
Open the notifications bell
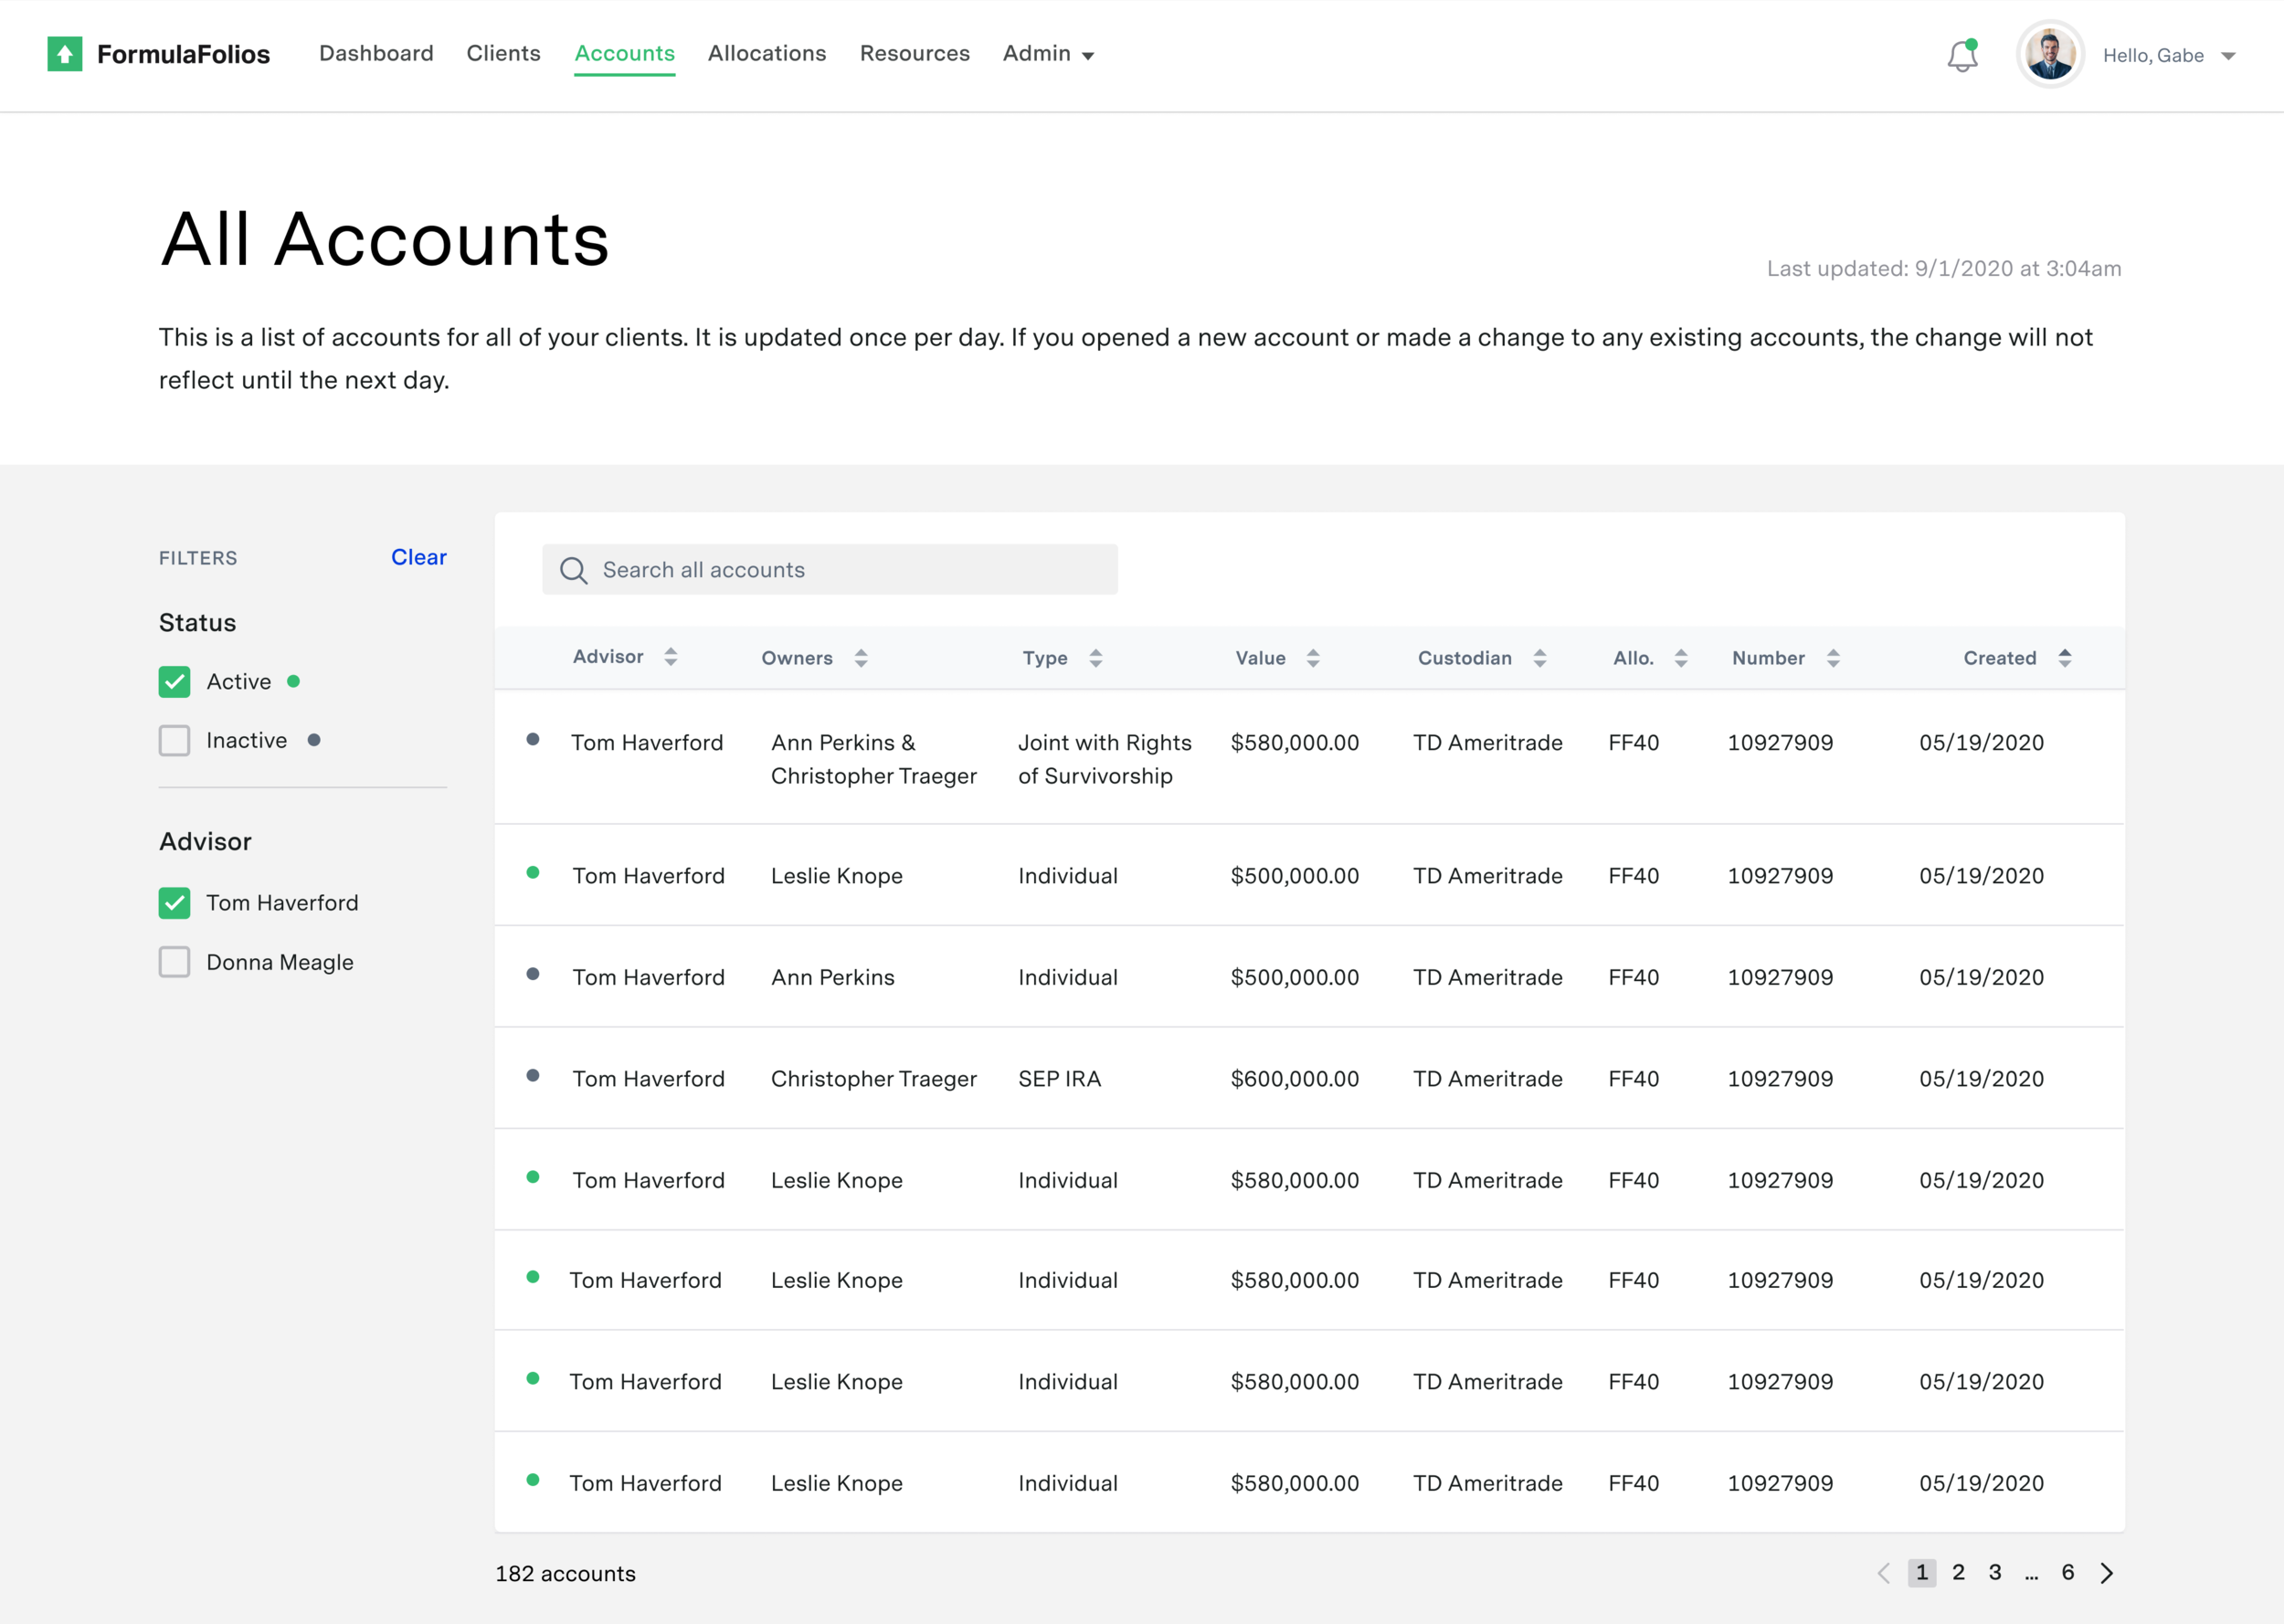[1962, 55]
